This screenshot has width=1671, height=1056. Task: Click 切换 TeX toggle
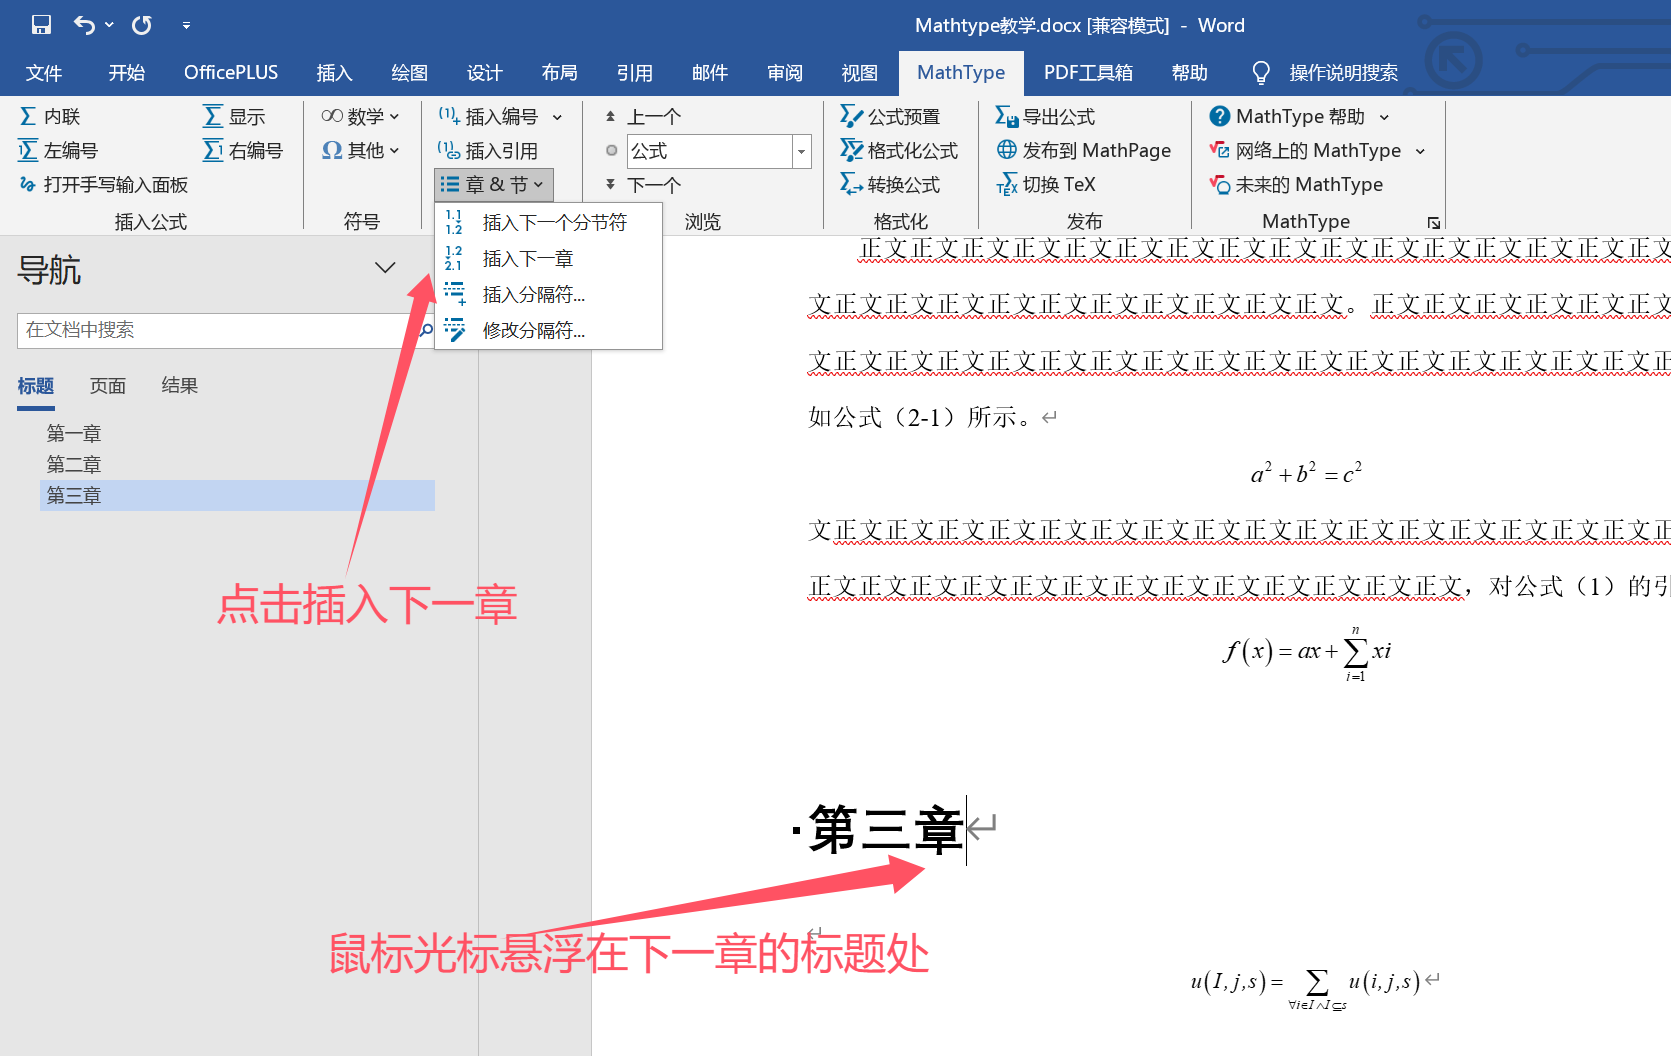tap(1045, 185)
